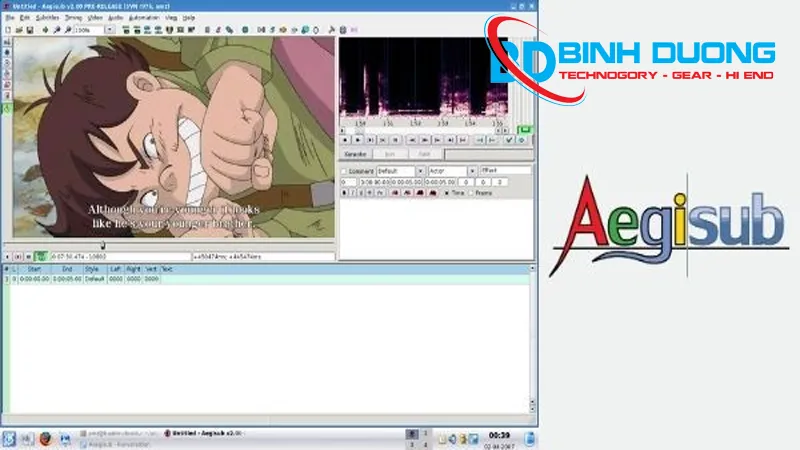Viewport: 800px width, 450px height.
Task: Pick the shadow colour button
Action: [x=433, y=193]
